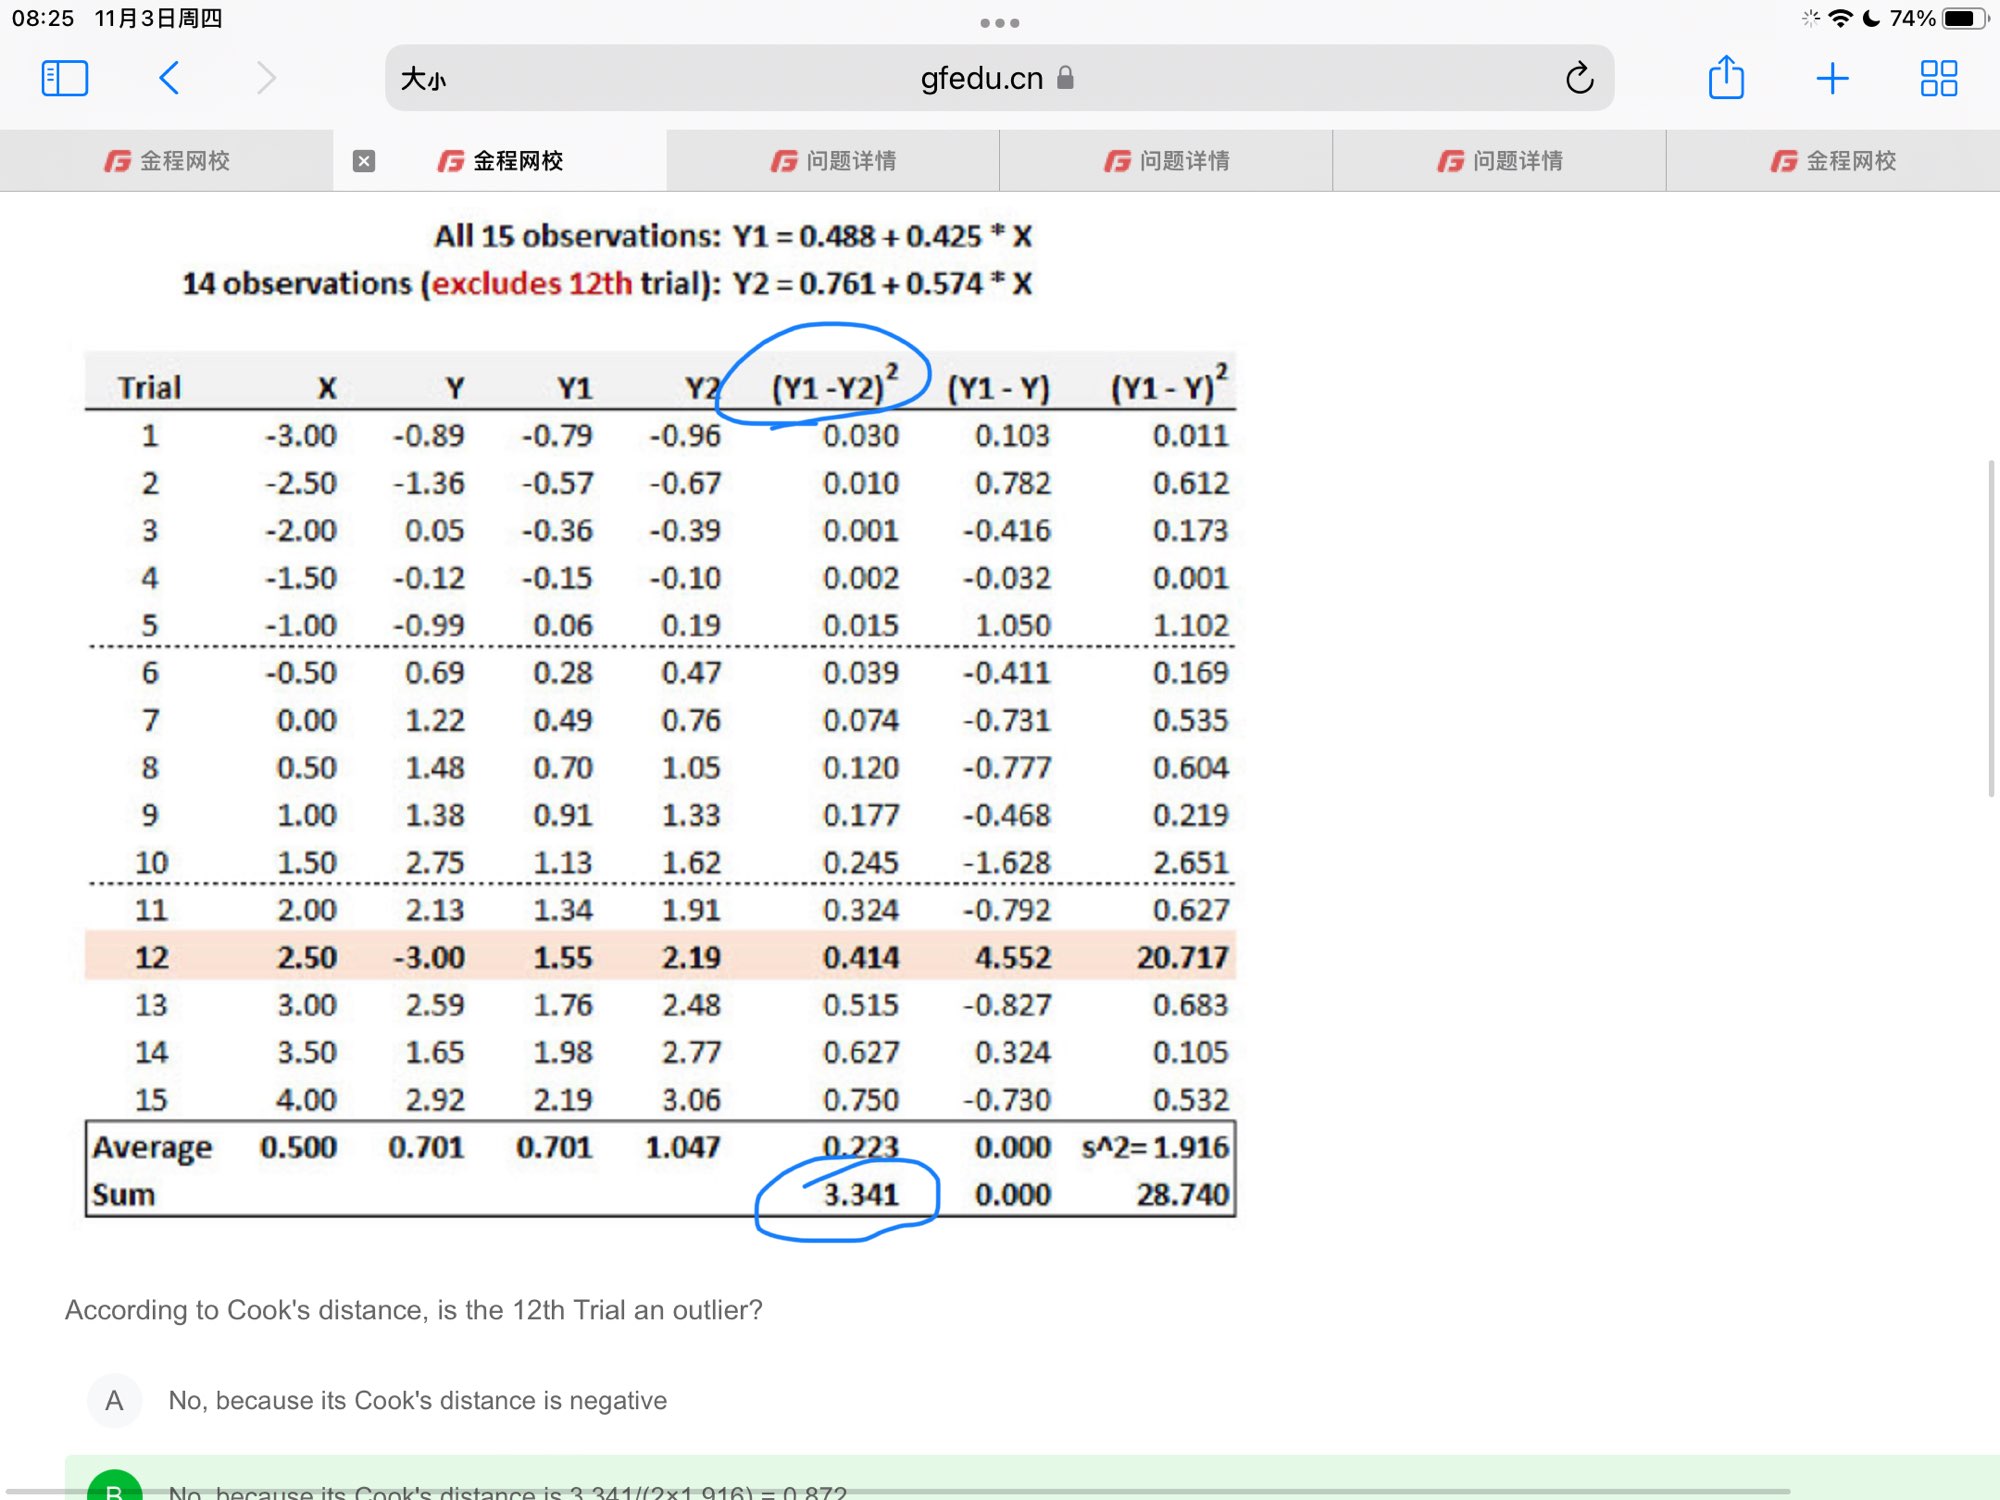Open the Safari sidebar panel
This screenshot has width=2000, height=1500.
pyautogui.click(x=65, y=78)
